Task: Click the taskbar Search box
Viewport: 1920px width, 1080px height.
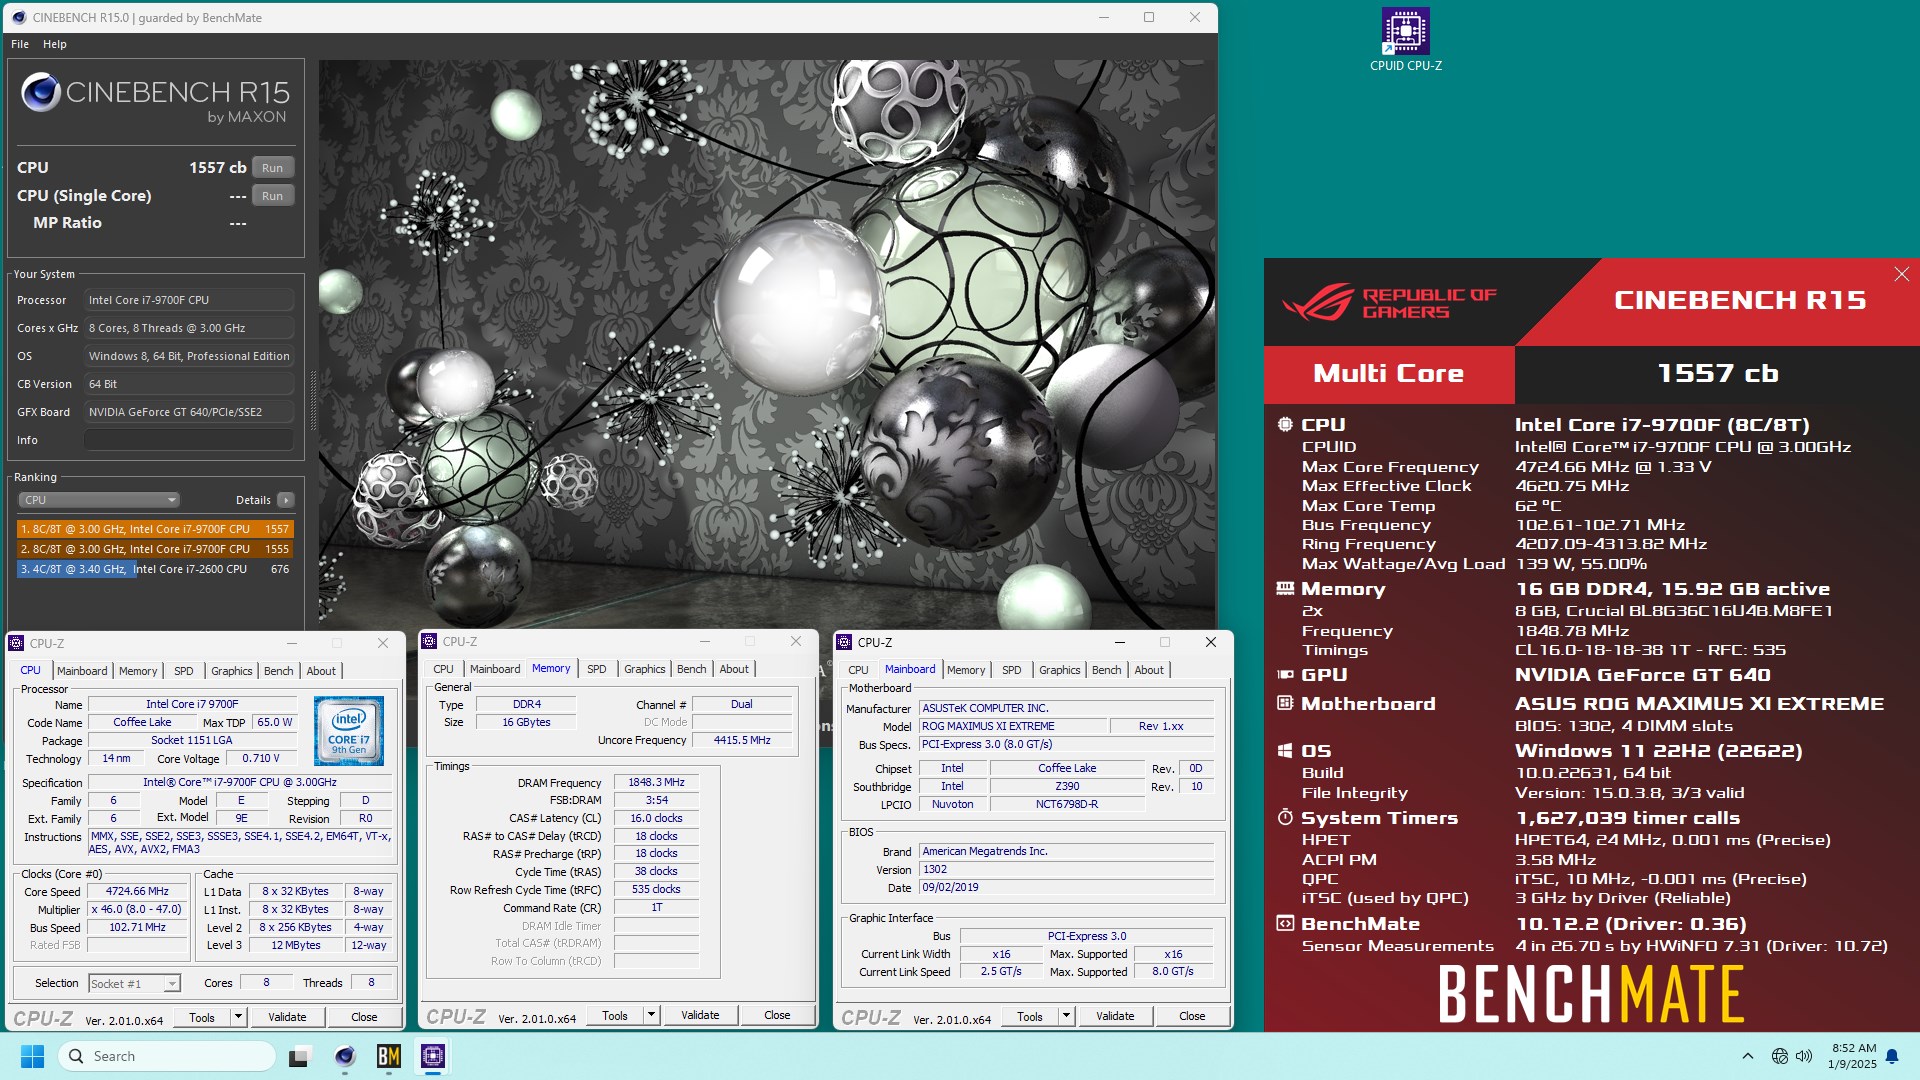Action: [x=166, y=1056]
